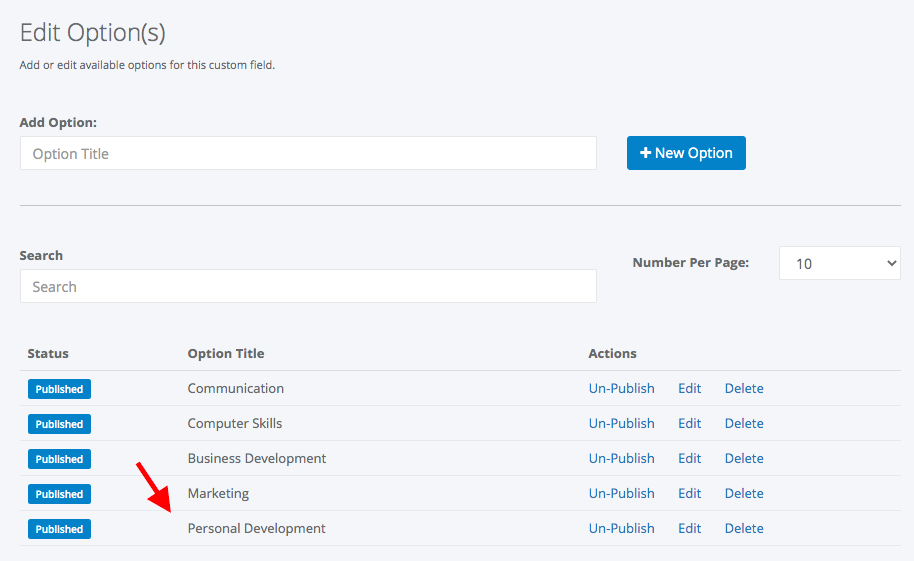914x561 pixels.
Task: Delete the Business Development option
Action: tap(744, 458)
